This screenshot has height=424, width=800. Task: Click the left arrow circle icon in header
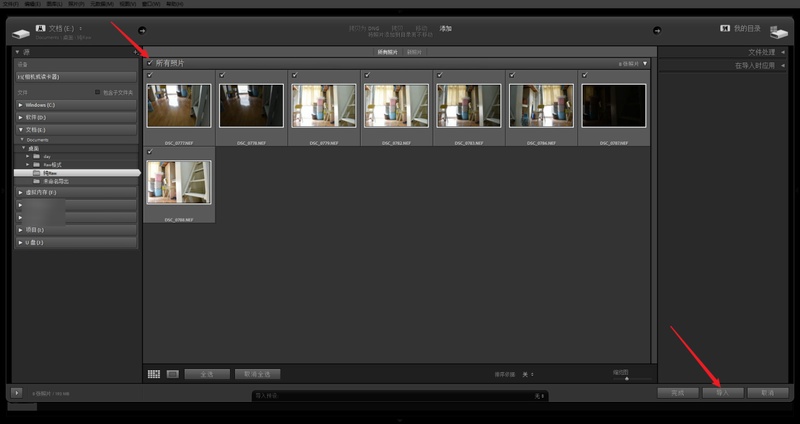(x=141, y=30)
